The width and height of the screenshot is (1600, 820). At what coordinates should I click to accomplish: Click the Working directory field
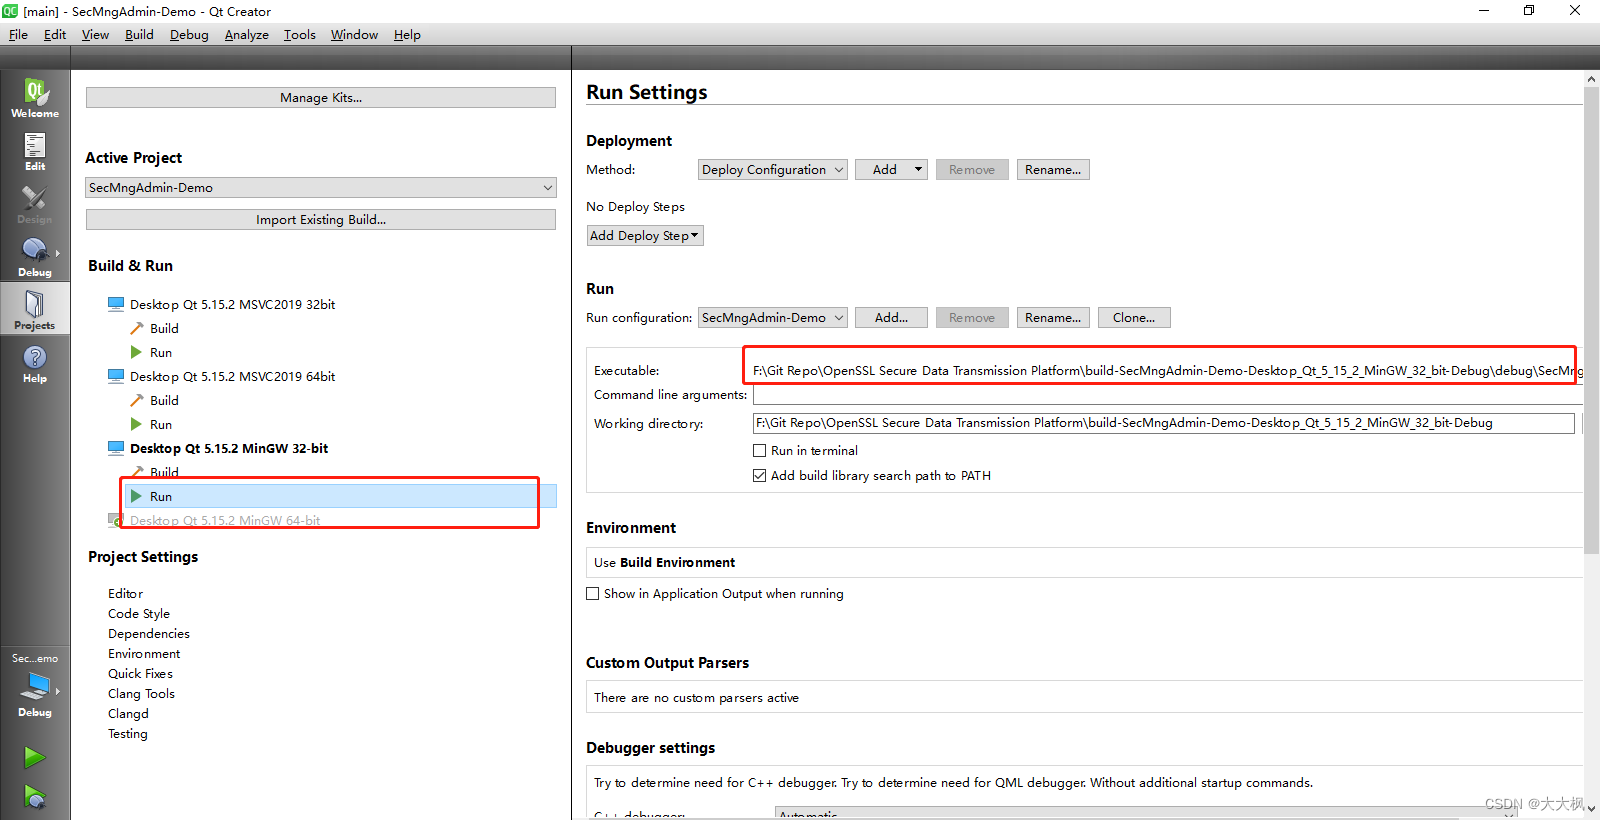point(1164,423)
